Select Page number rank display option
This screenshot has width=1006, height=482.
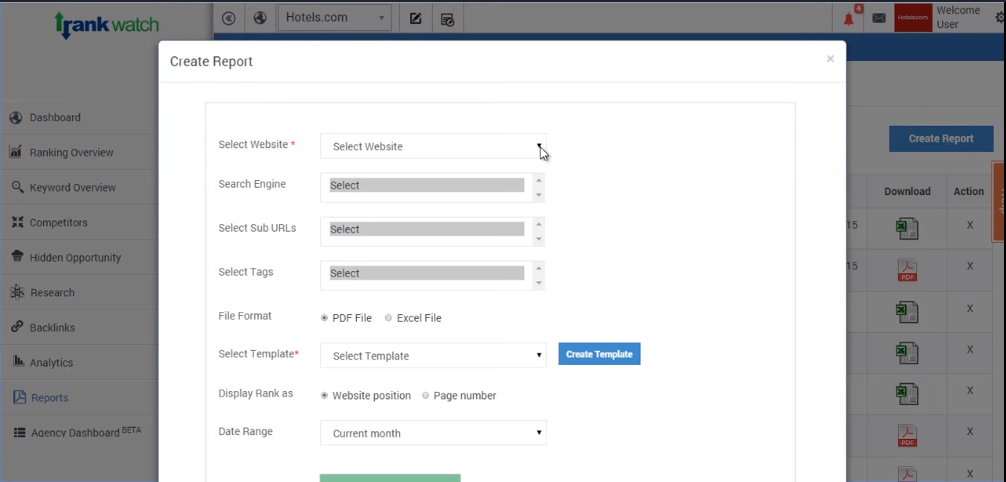pos(426,396)
